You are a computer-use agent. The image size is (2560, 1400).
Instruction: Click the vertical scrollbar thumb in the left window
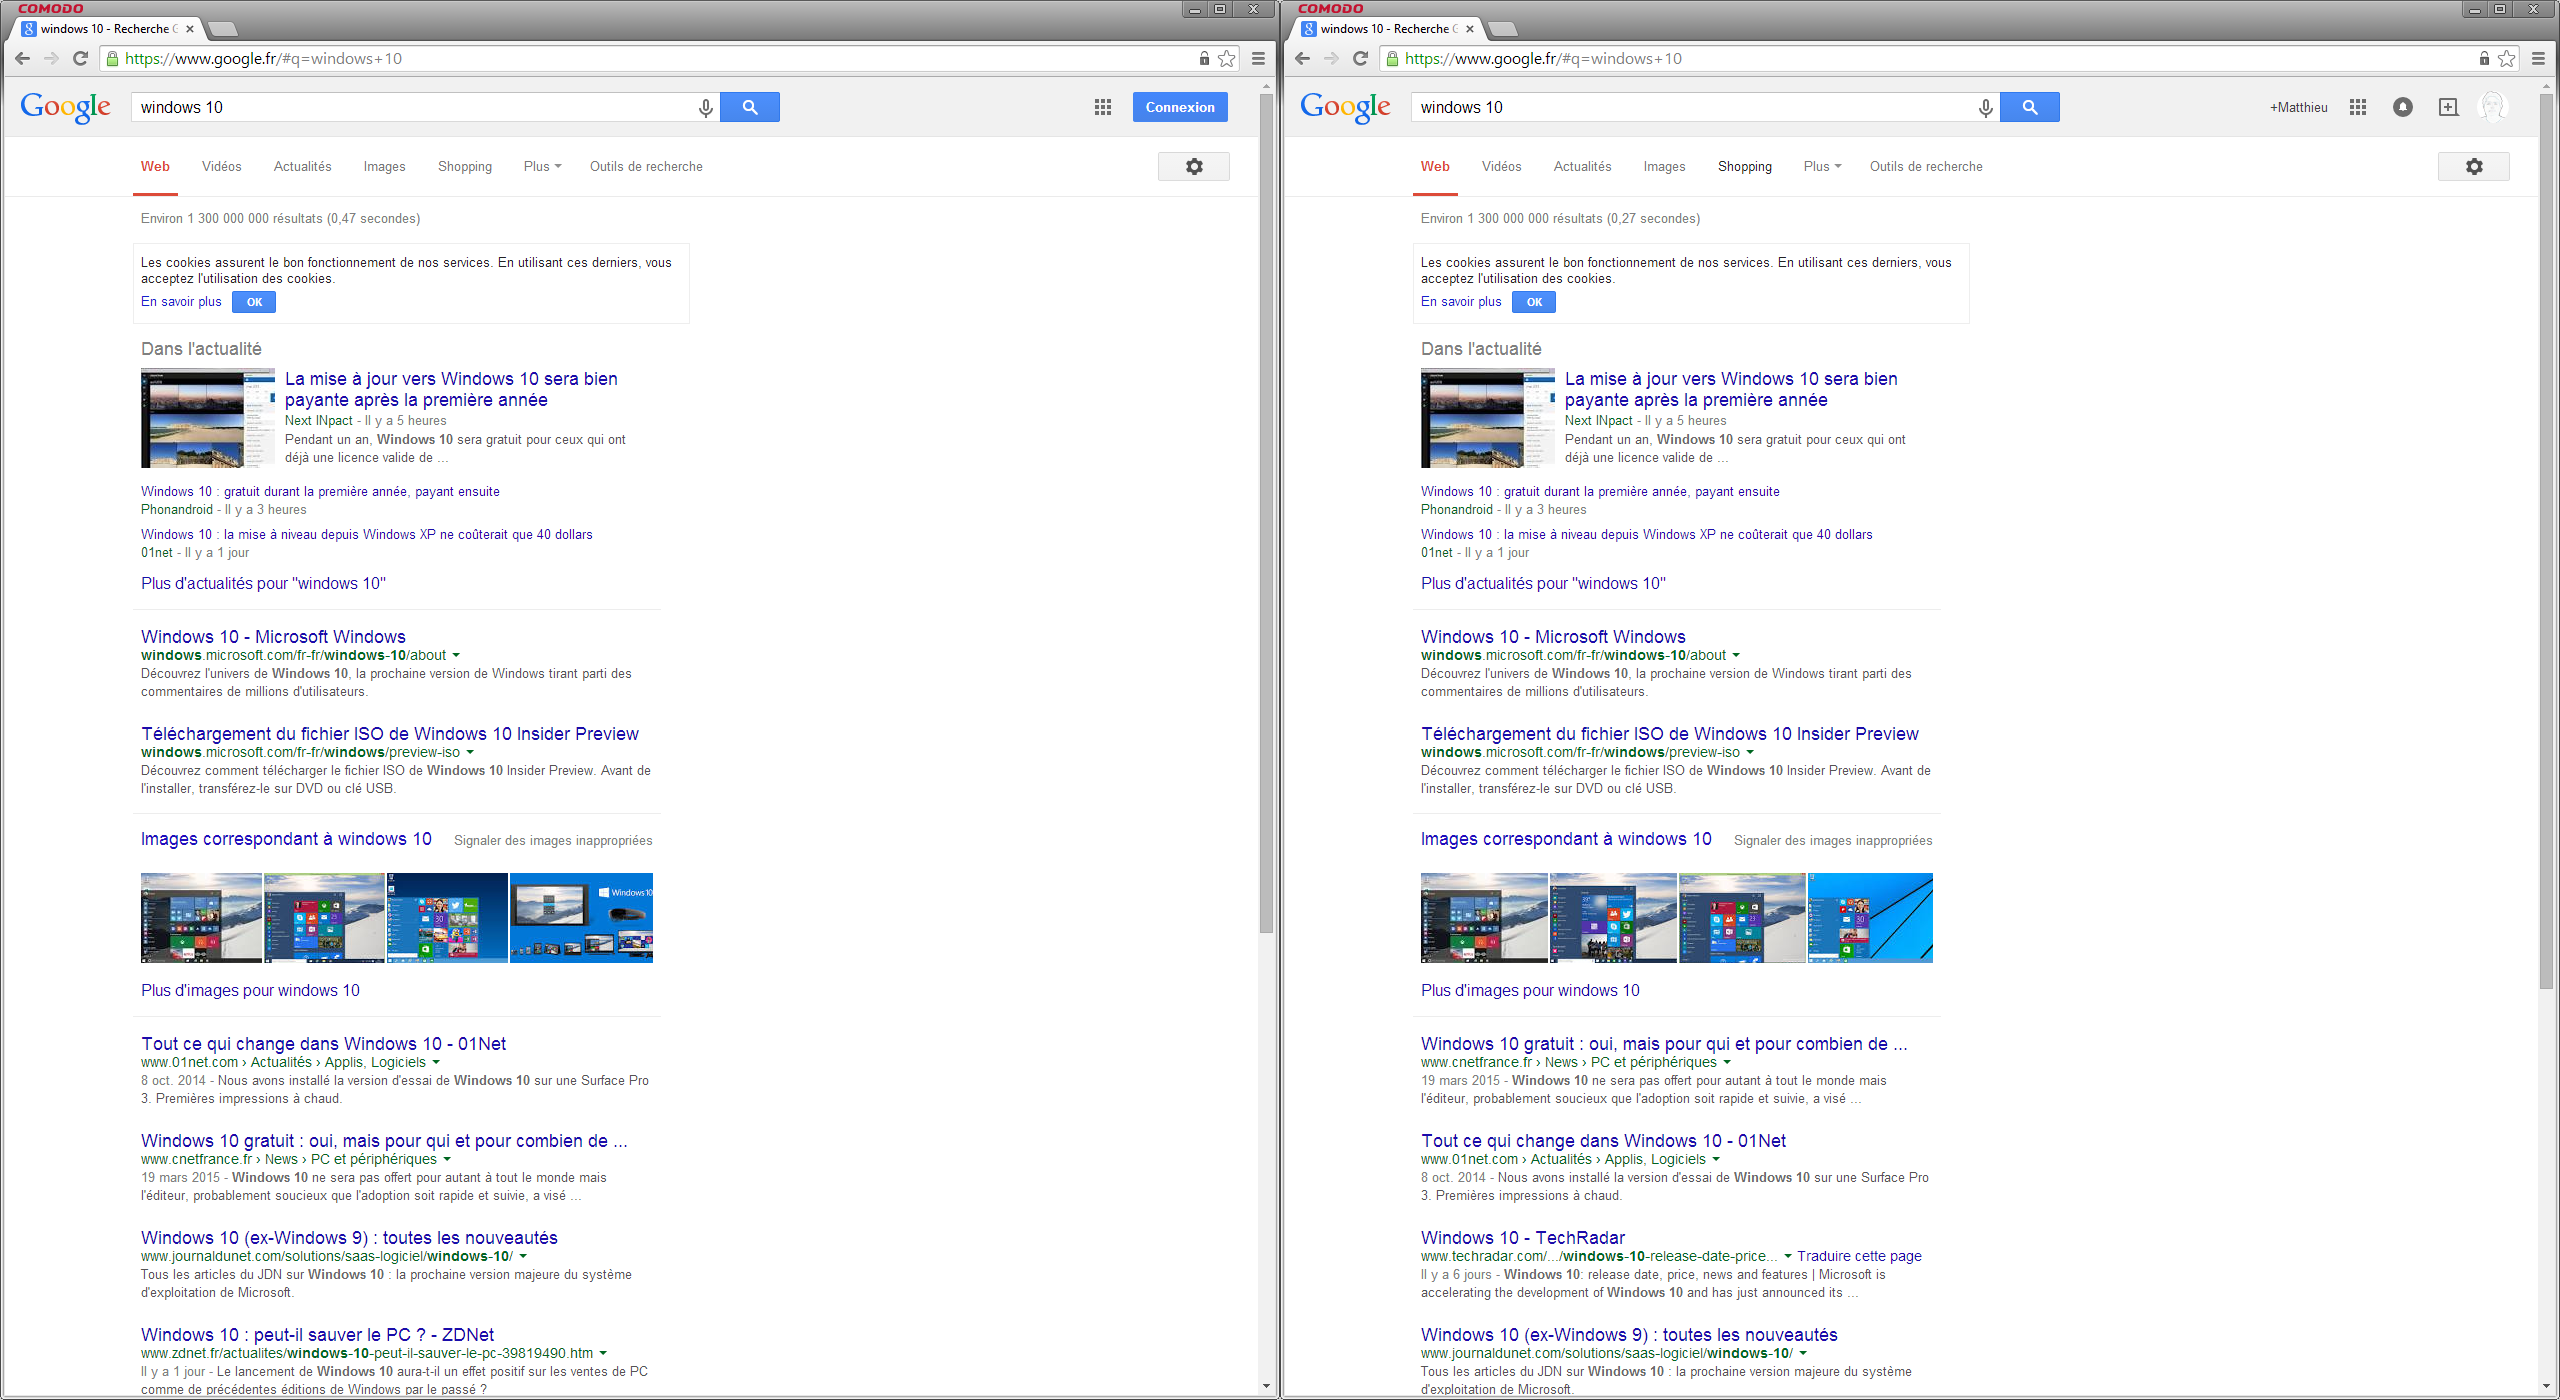[x=1266, y=515]
